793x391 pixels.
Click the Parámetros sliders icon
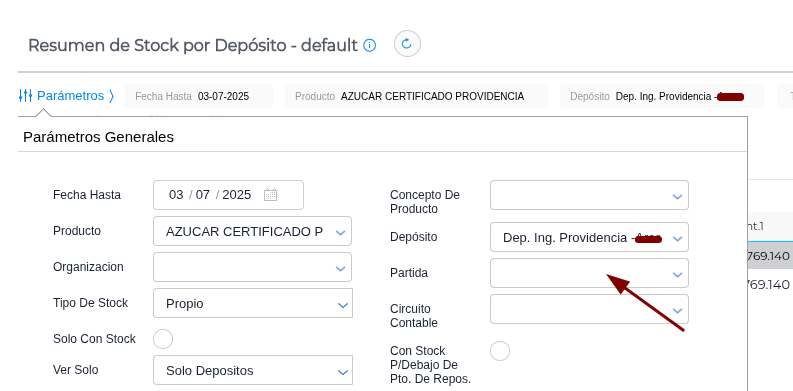click(26, 96)
